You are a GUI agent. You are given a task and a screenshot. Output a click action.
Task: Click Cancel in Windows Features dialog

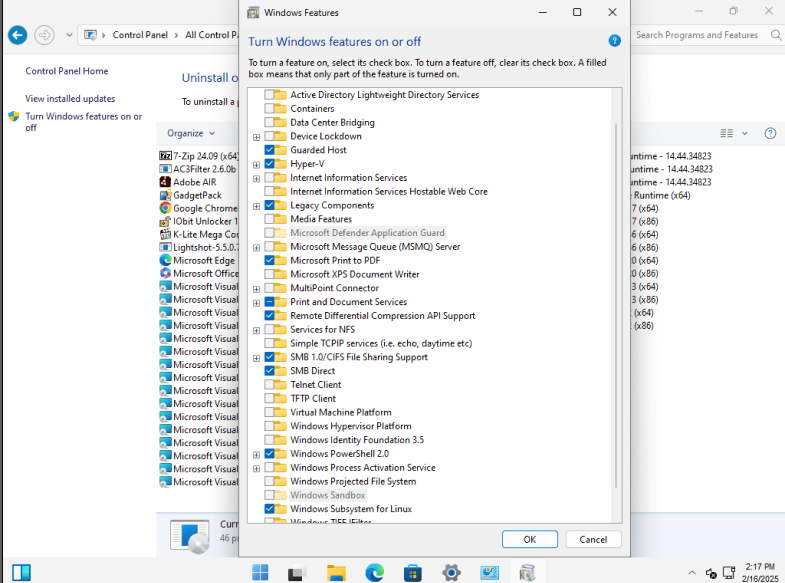tap(593, 539)
